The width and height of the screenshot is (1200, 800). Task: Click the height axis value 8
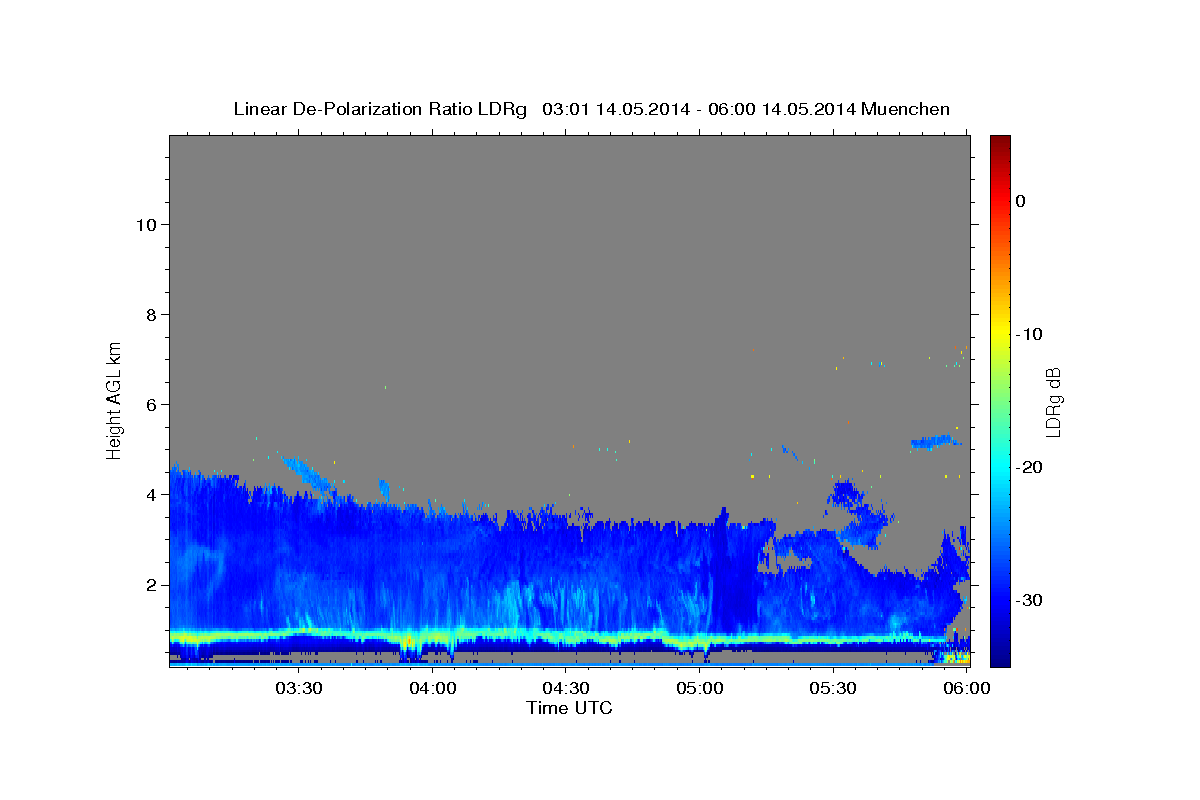click(x=152, y=315)
